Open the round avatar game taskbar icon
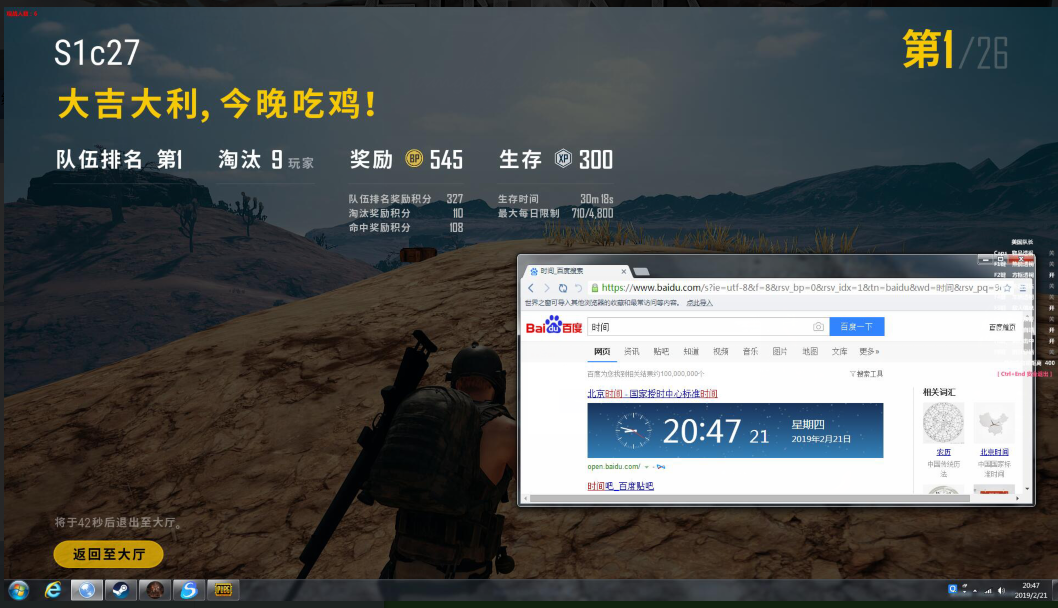This screenshot has height=608, width=1058. point(155,590)
